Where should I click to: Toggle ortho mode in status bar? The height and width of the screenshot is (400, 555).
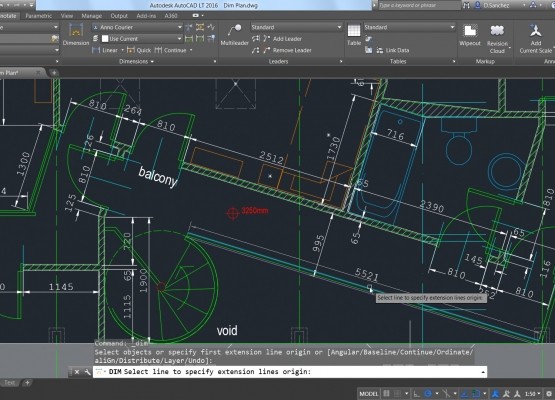[x=417, y=394]
